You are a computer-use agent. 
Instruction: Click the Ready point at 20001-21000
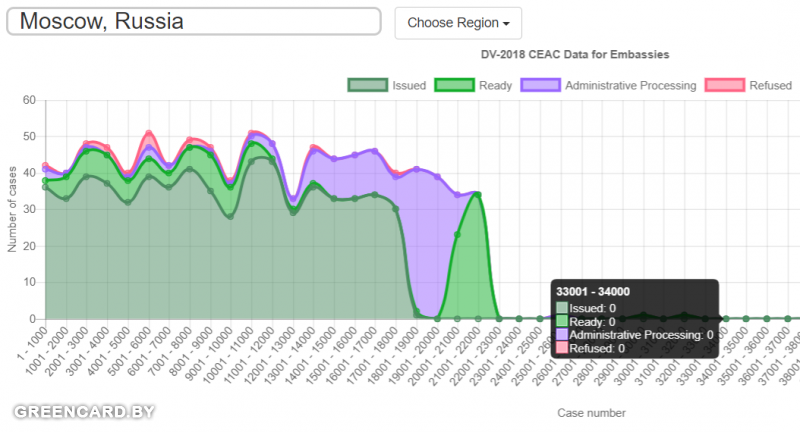457,235
